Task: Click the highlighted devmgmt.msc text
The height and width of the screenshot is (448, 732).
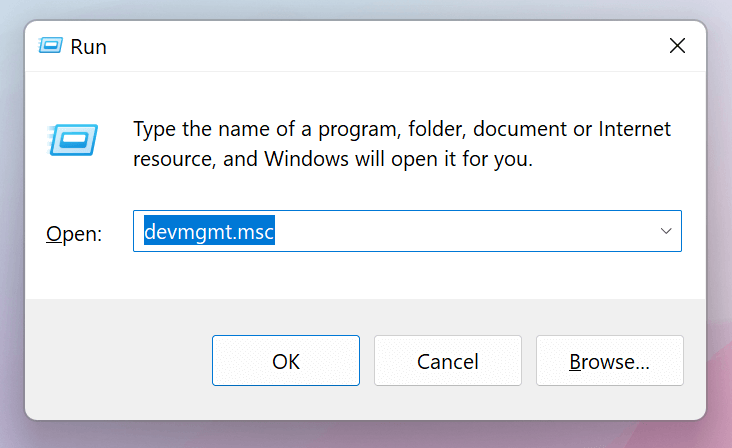Action: (x=209, y=231)
